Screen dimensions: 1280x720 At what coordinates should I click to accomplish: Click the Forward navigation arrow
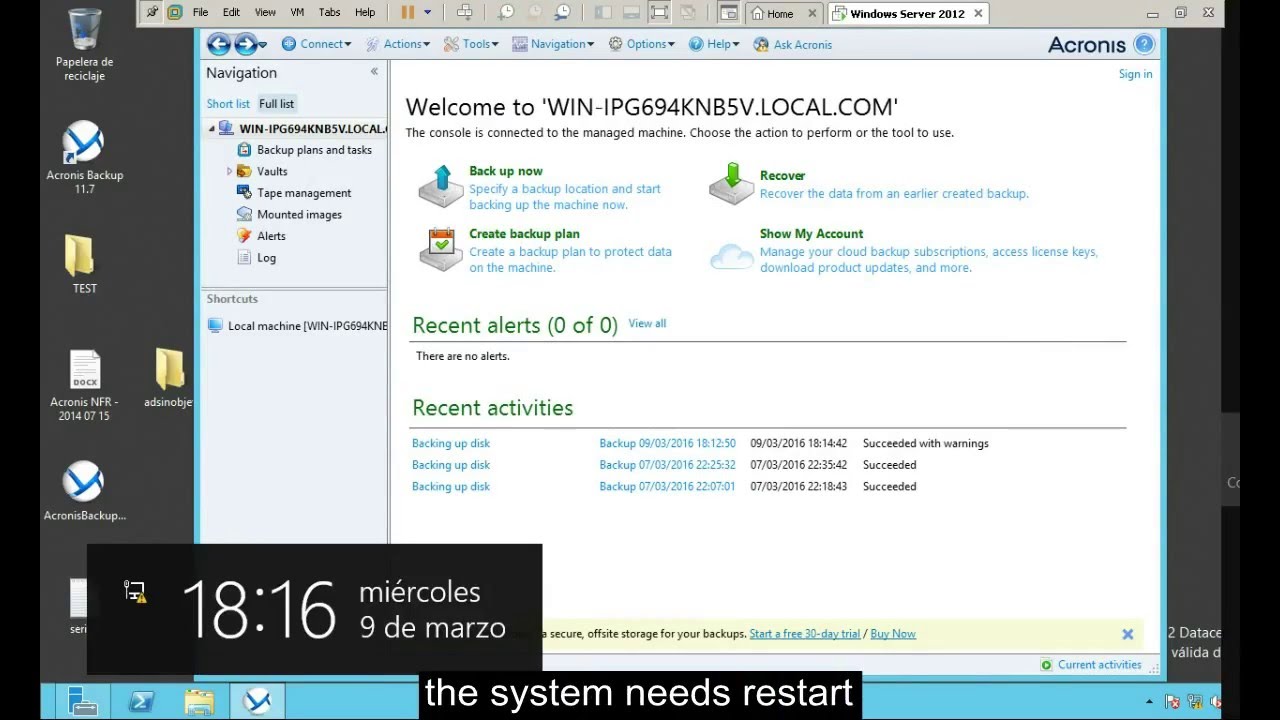click(x=245, y=44)
